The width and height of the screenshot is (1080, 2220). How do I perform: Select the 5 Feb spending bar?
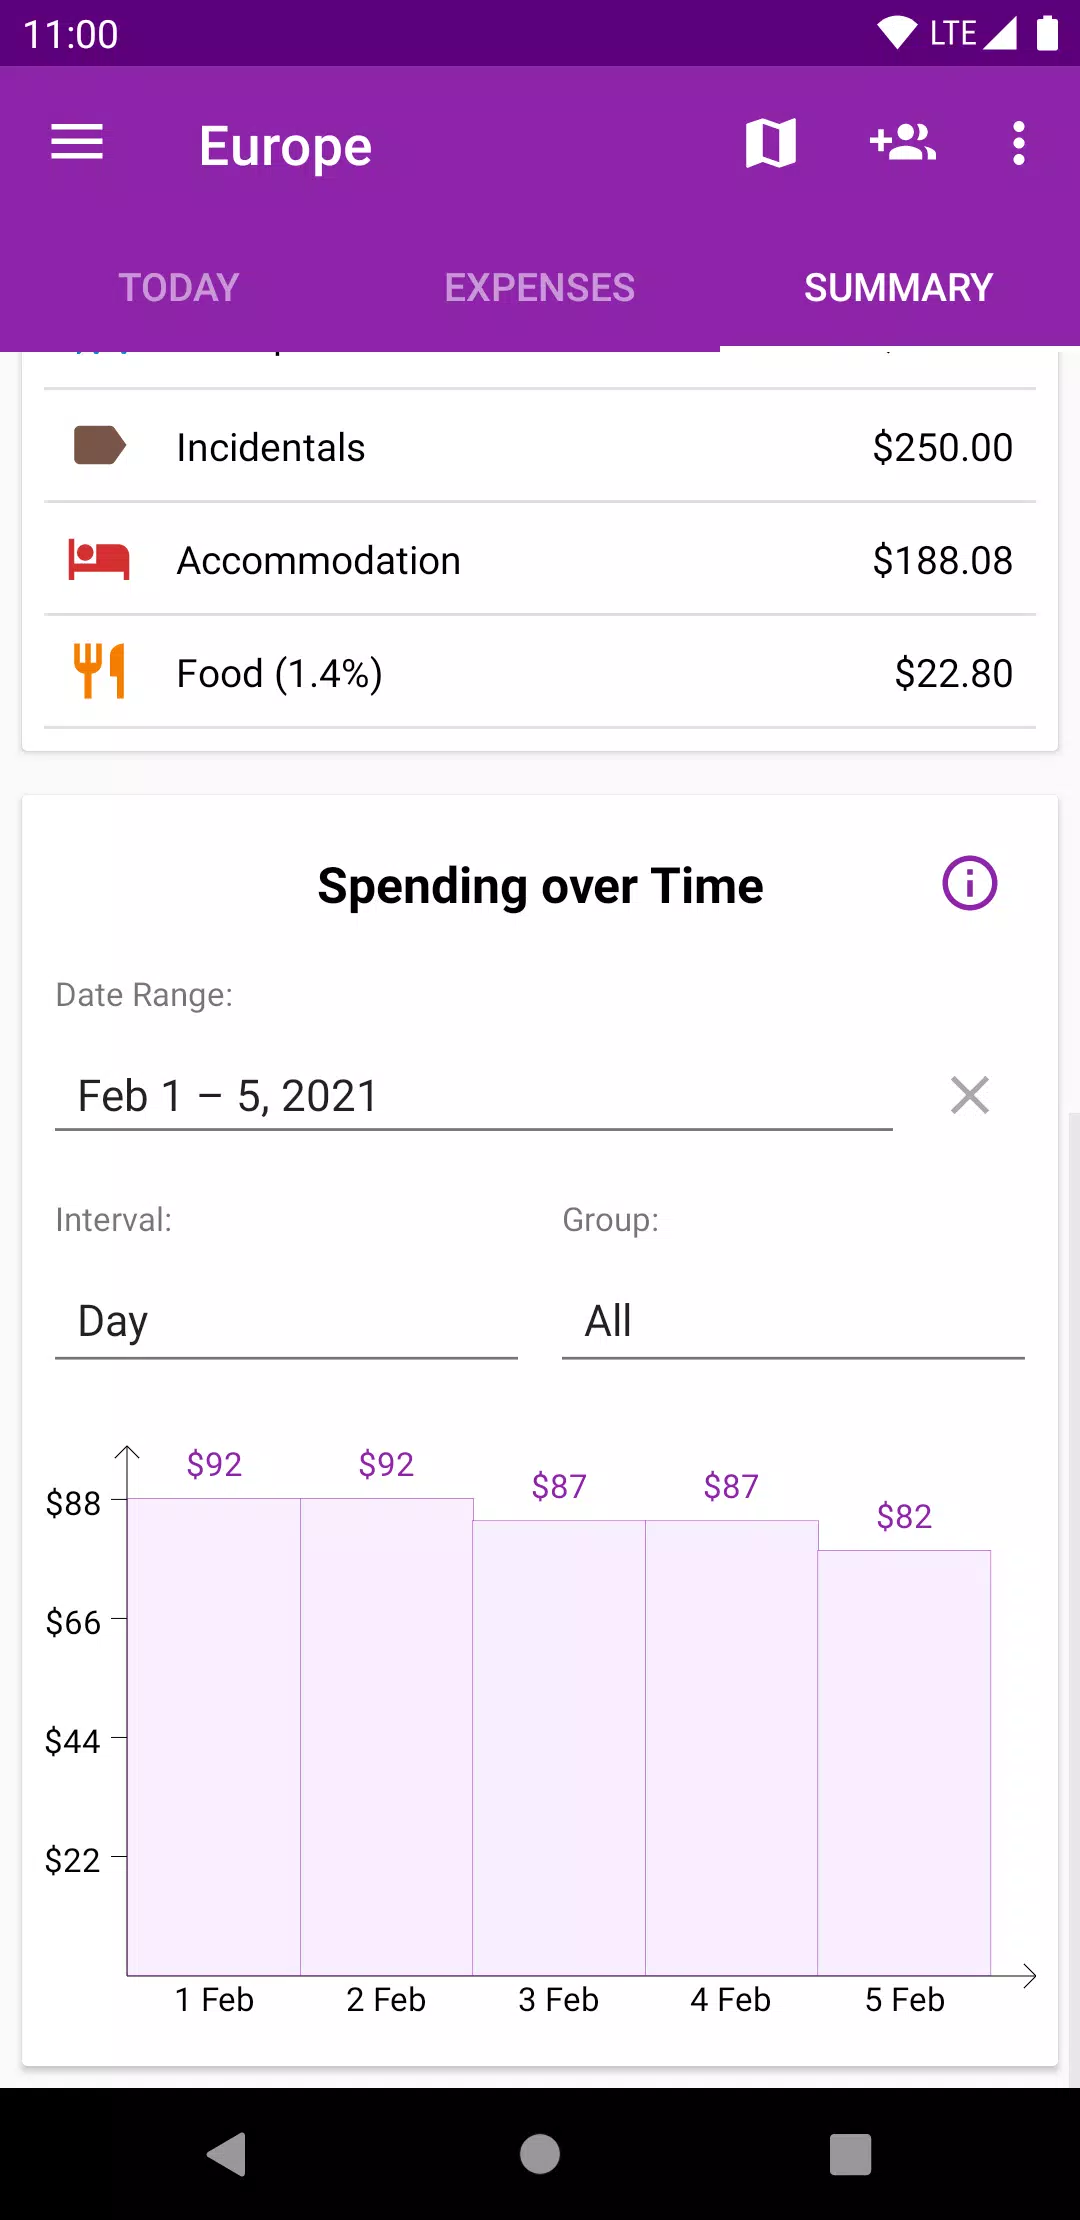[x=904, y=1762]
